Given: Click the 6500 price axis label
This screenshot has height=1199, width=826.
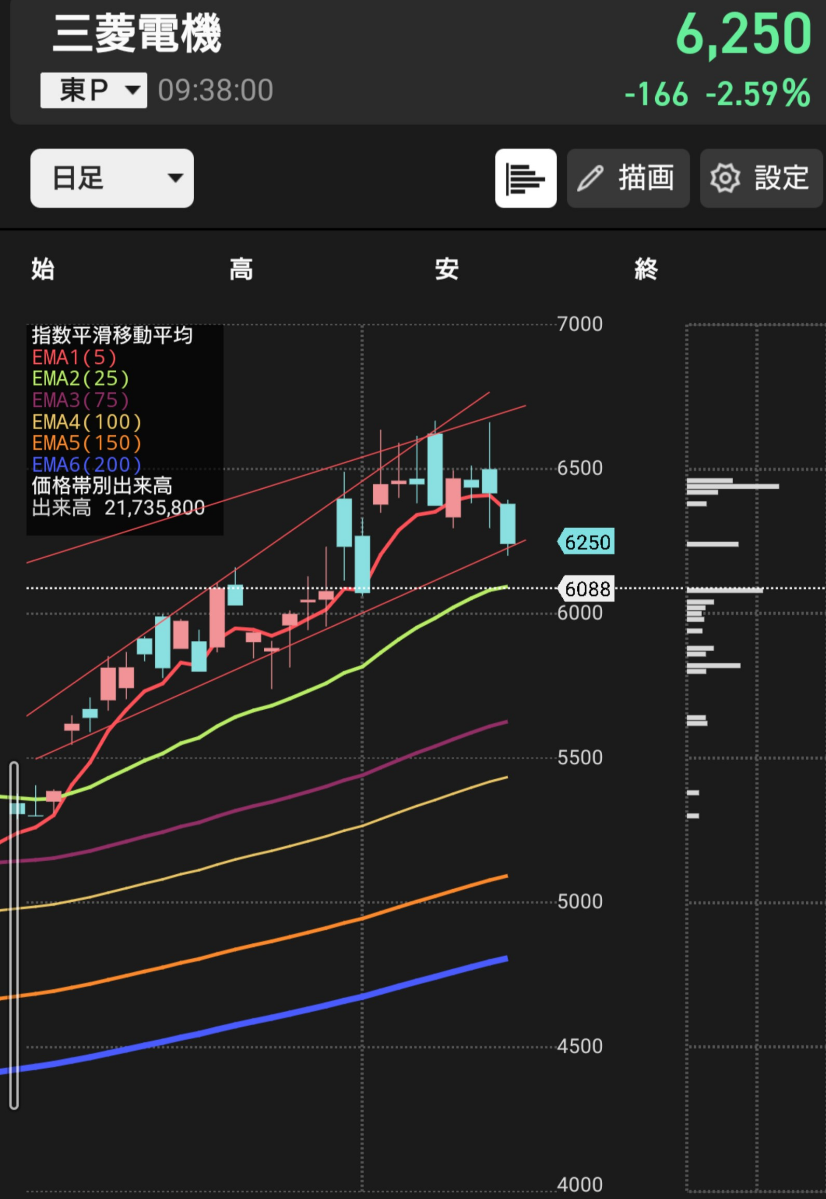Looking at the screenshot, I should point(580,468).
